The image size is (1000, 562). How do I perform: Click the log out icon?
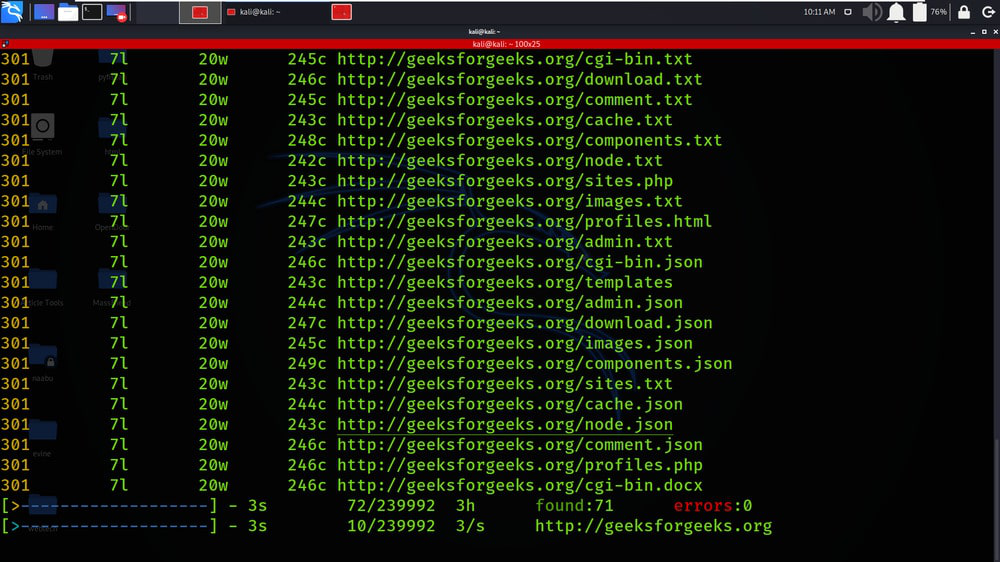tap(988, 12)
